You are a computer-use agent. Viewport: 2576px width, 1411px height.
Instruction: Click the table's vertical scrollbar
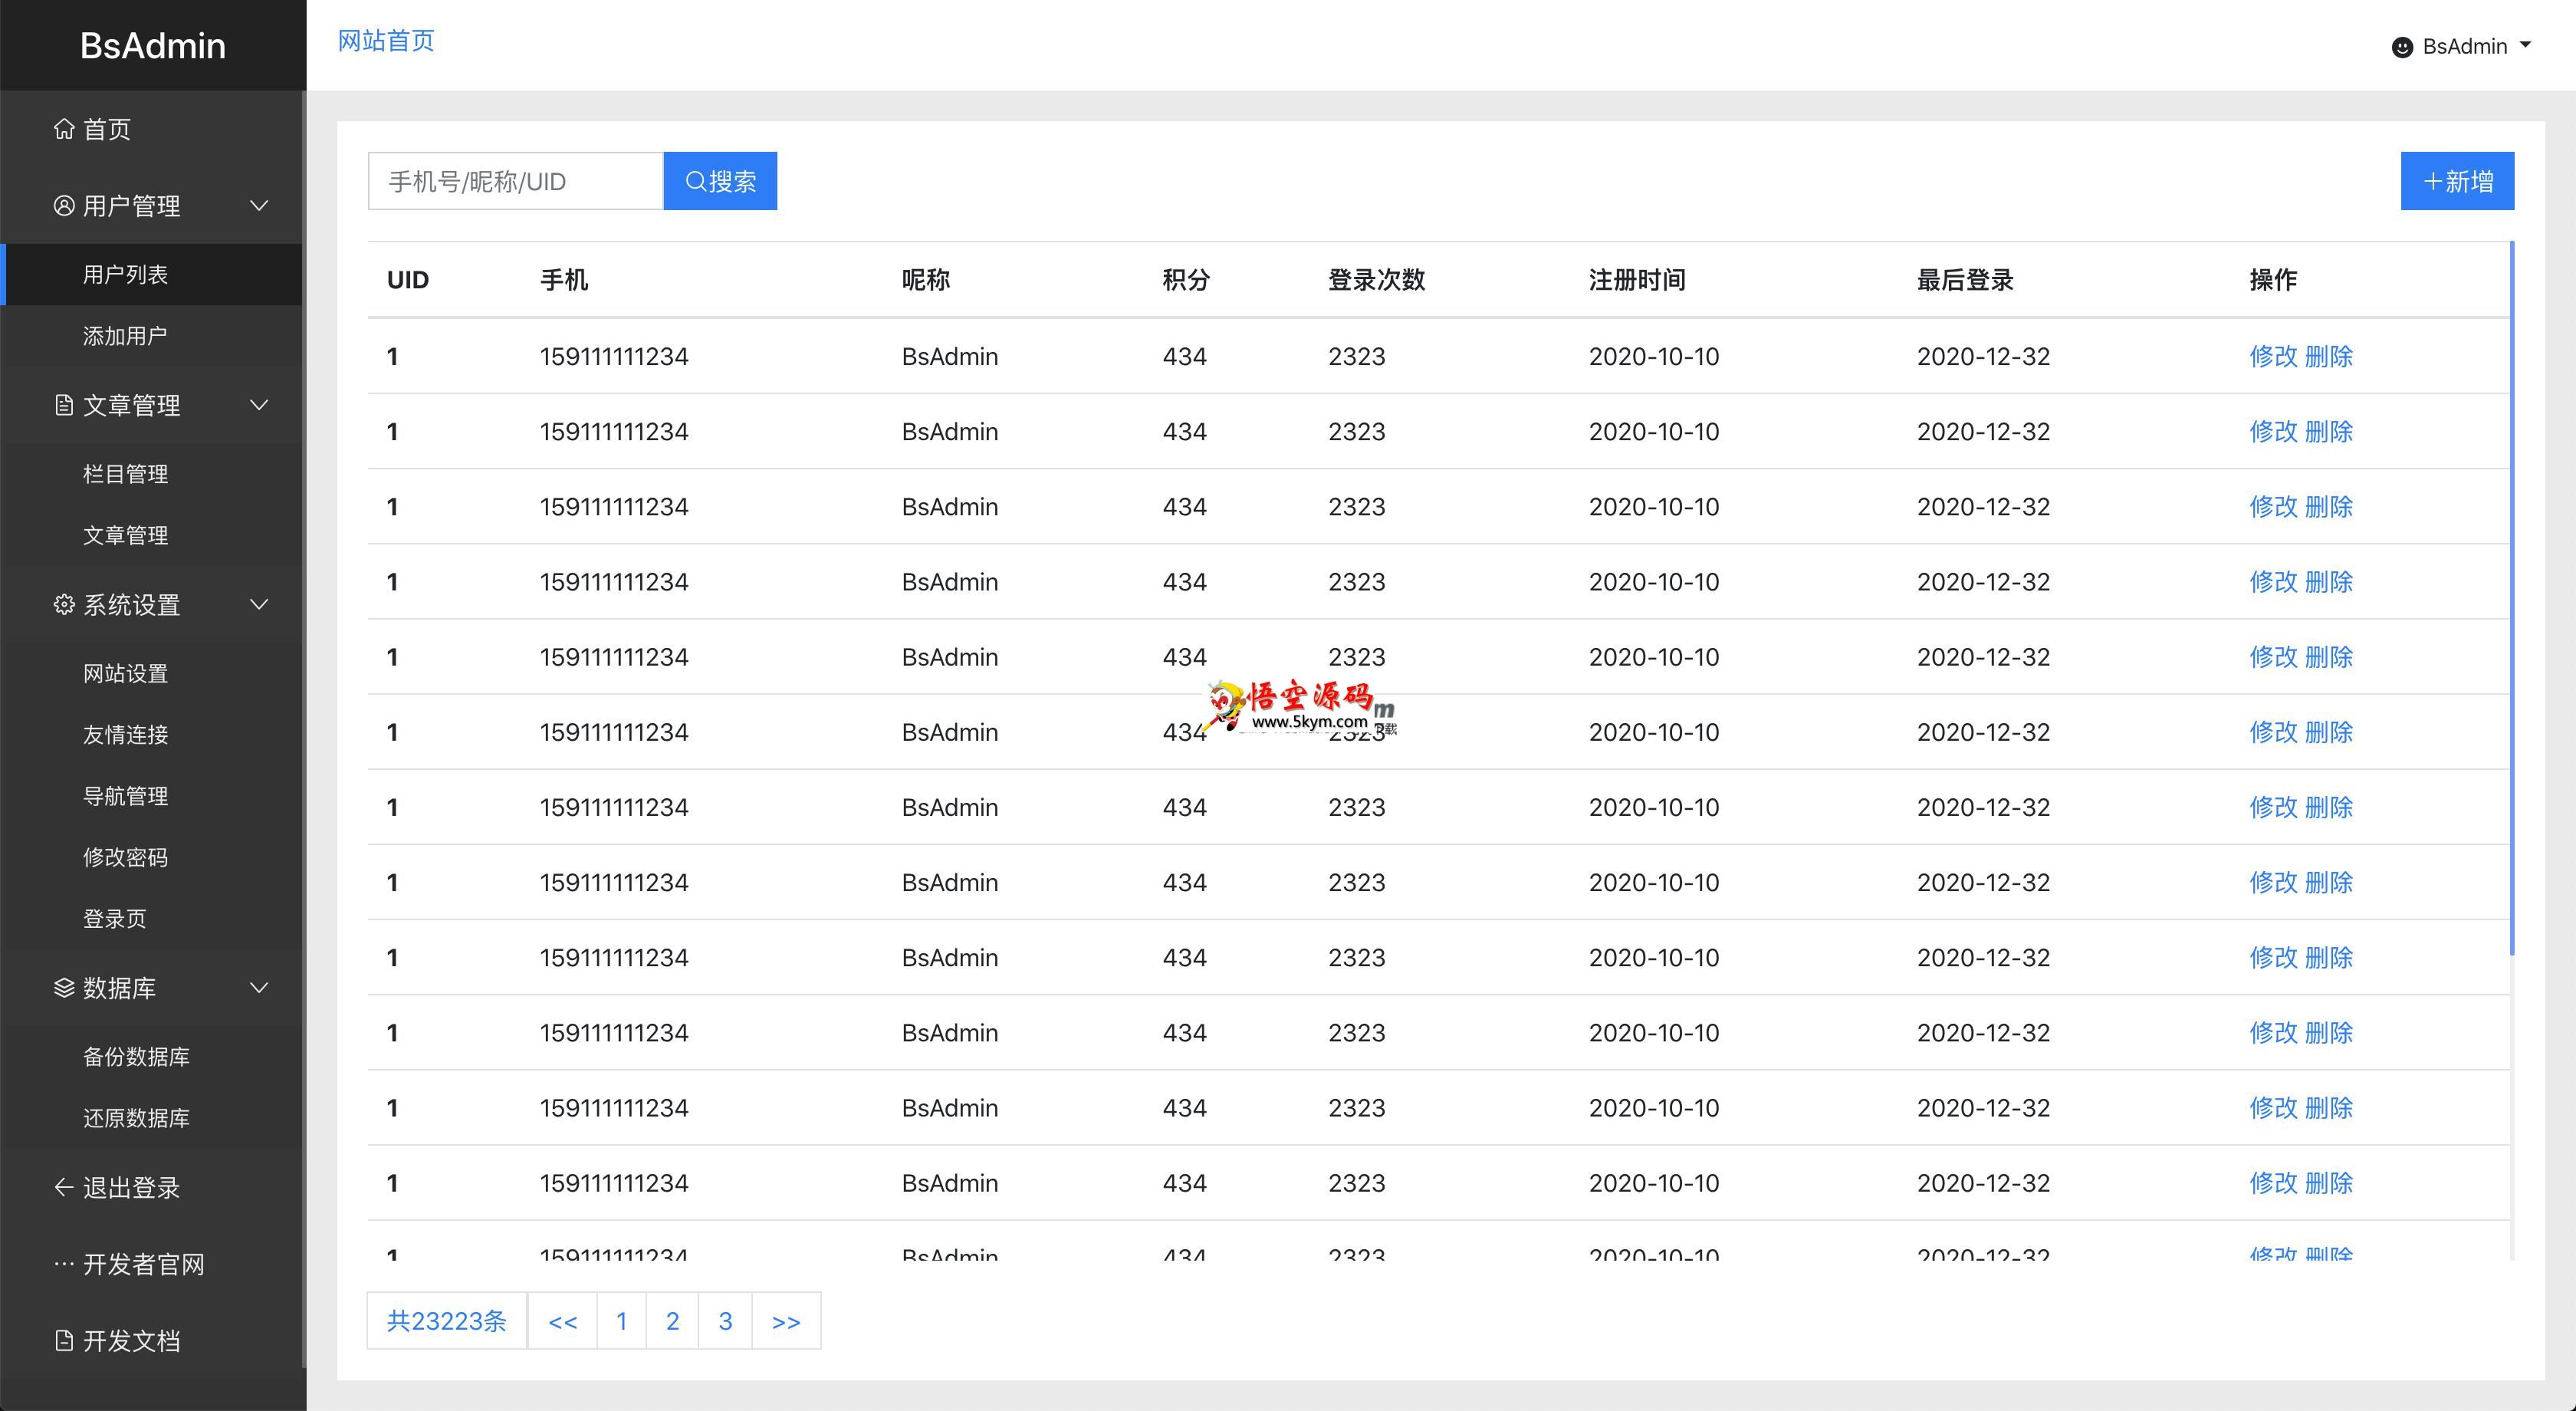click(x=2512, y=598)
